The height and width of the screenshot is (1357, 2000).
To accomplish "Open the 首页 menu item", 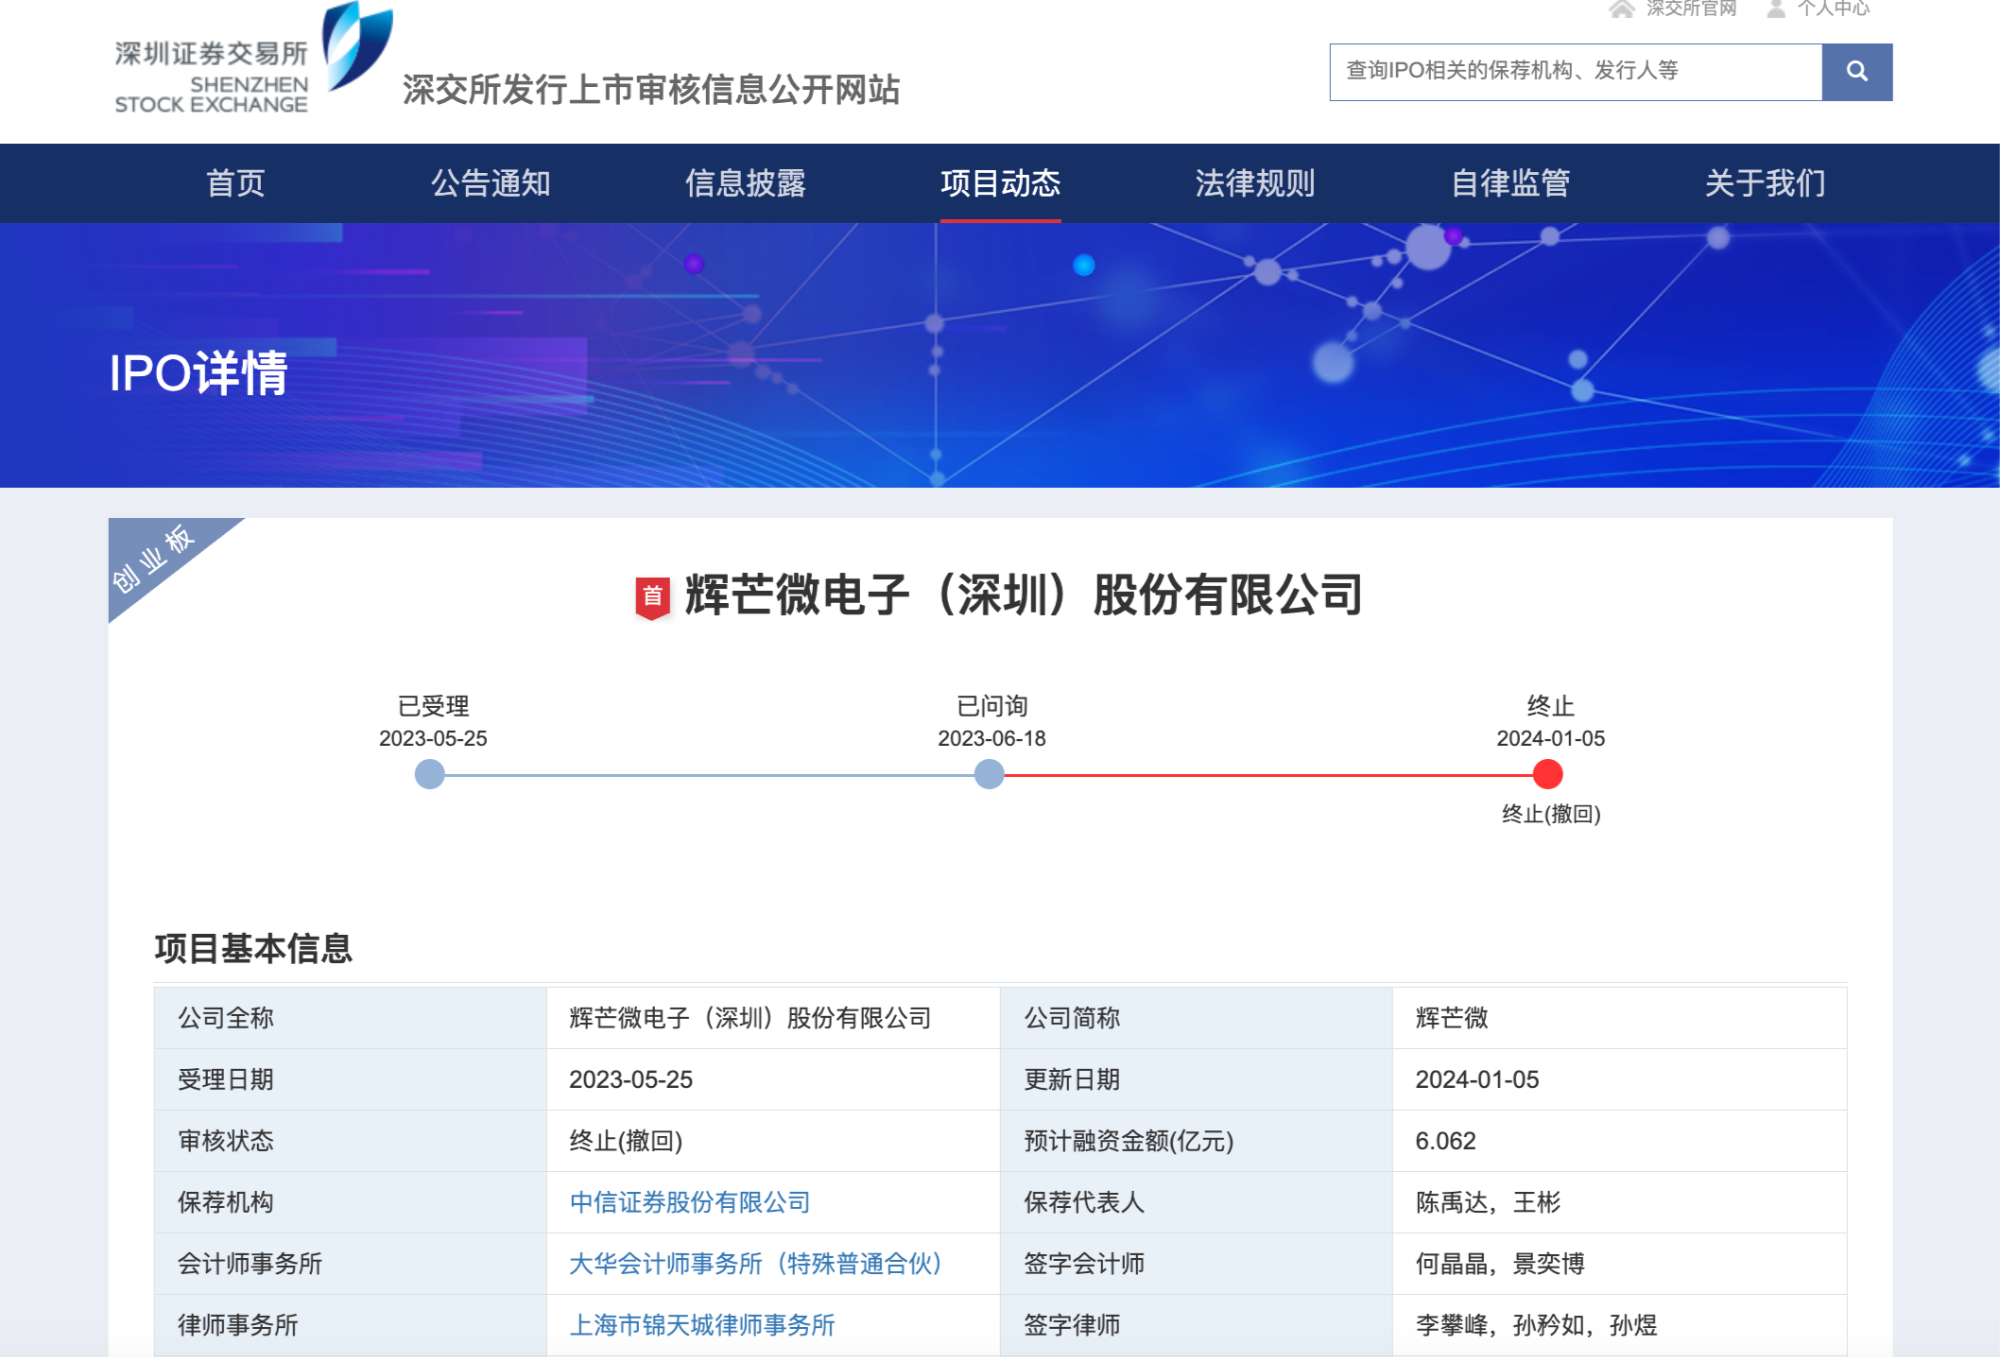I will 235,183.
